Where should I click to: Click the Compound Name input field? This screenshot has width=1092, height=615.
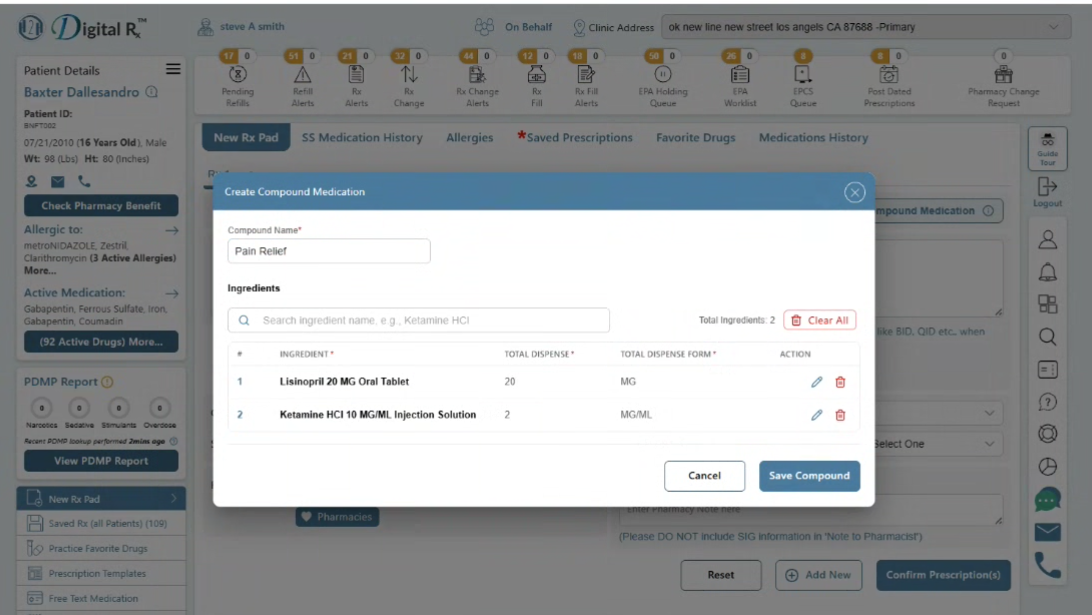click(x=329, y=251)
